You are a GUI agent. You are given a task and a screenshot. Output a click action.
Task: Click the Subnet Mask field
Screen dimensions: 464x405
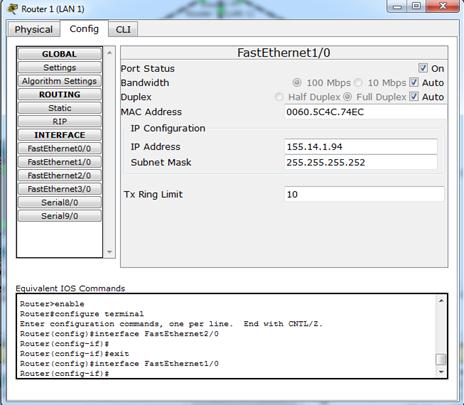click(x=361, y=163)
